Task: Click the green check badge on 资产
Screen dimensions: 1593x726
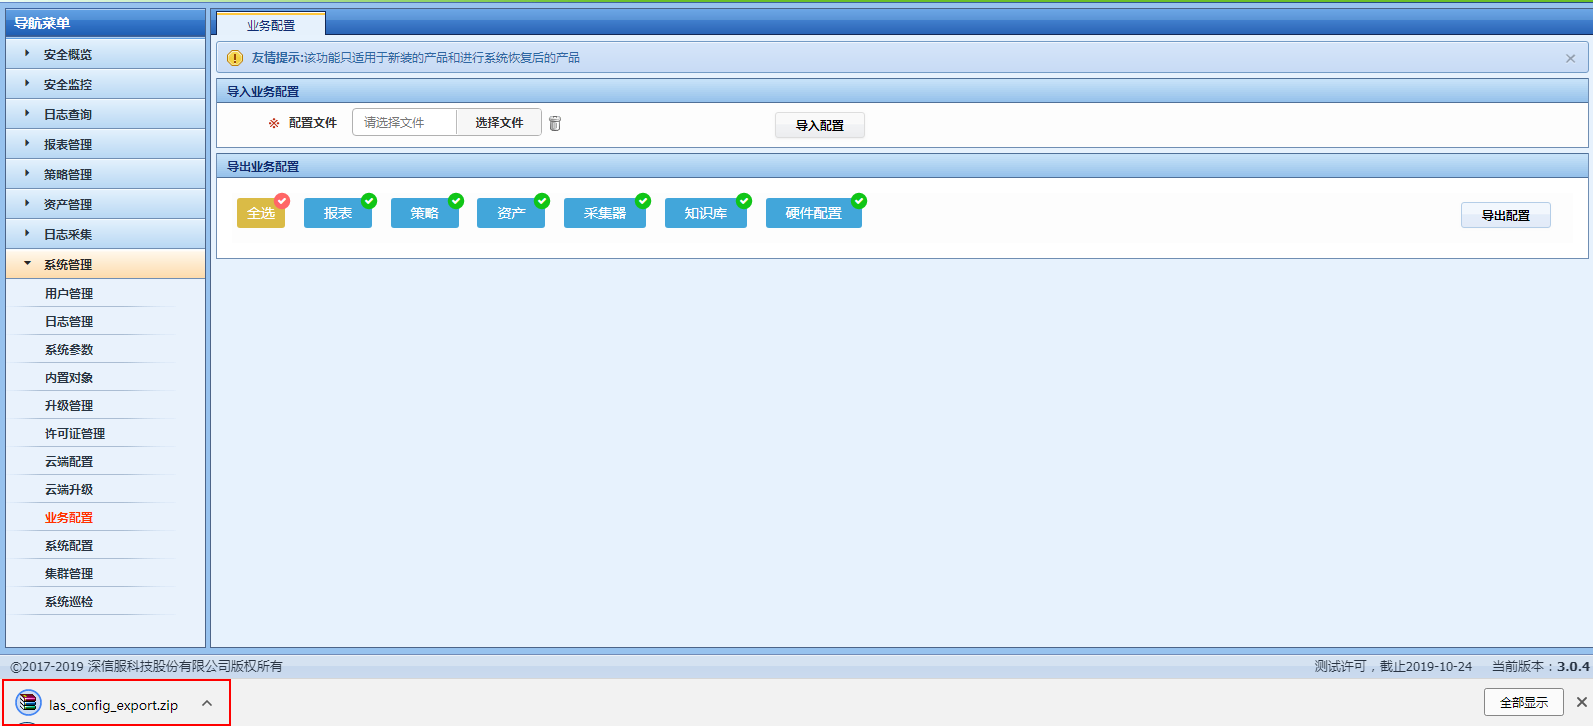Action: coord(542,201)
